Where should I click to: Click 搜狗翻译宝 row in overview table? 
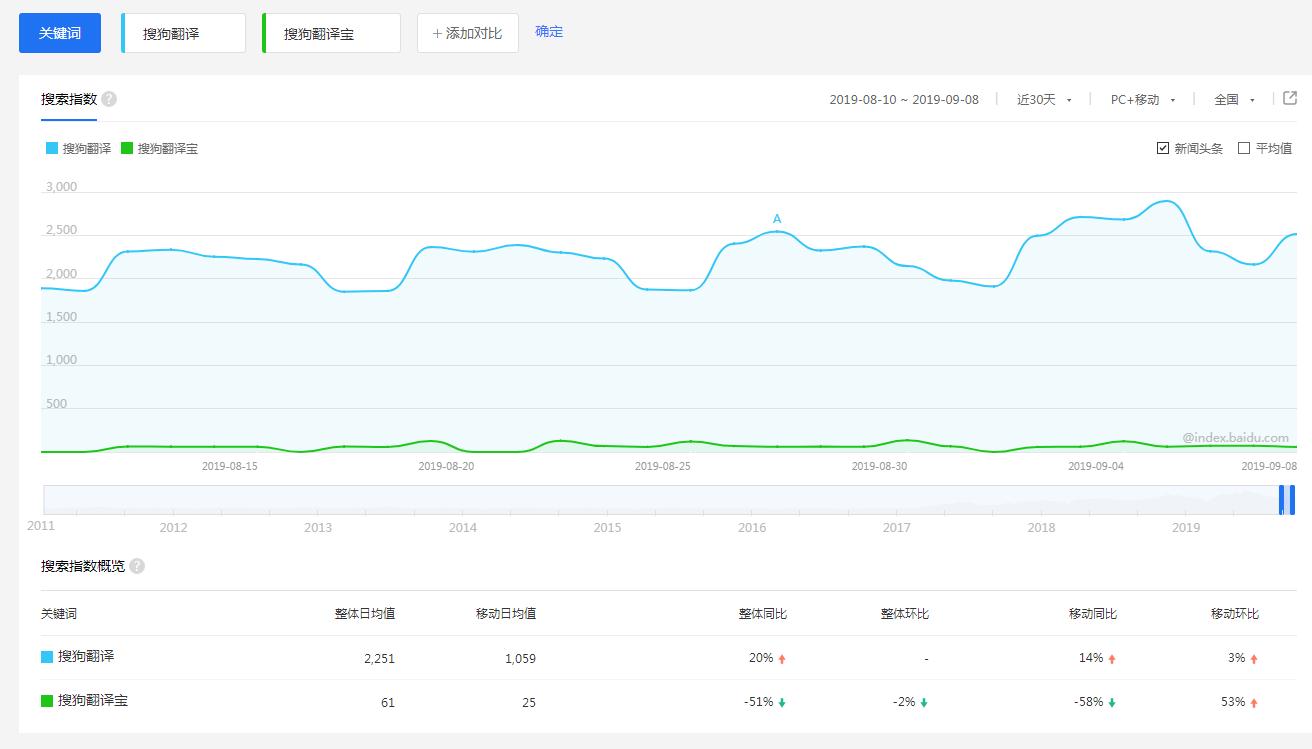tap(668, 701)
